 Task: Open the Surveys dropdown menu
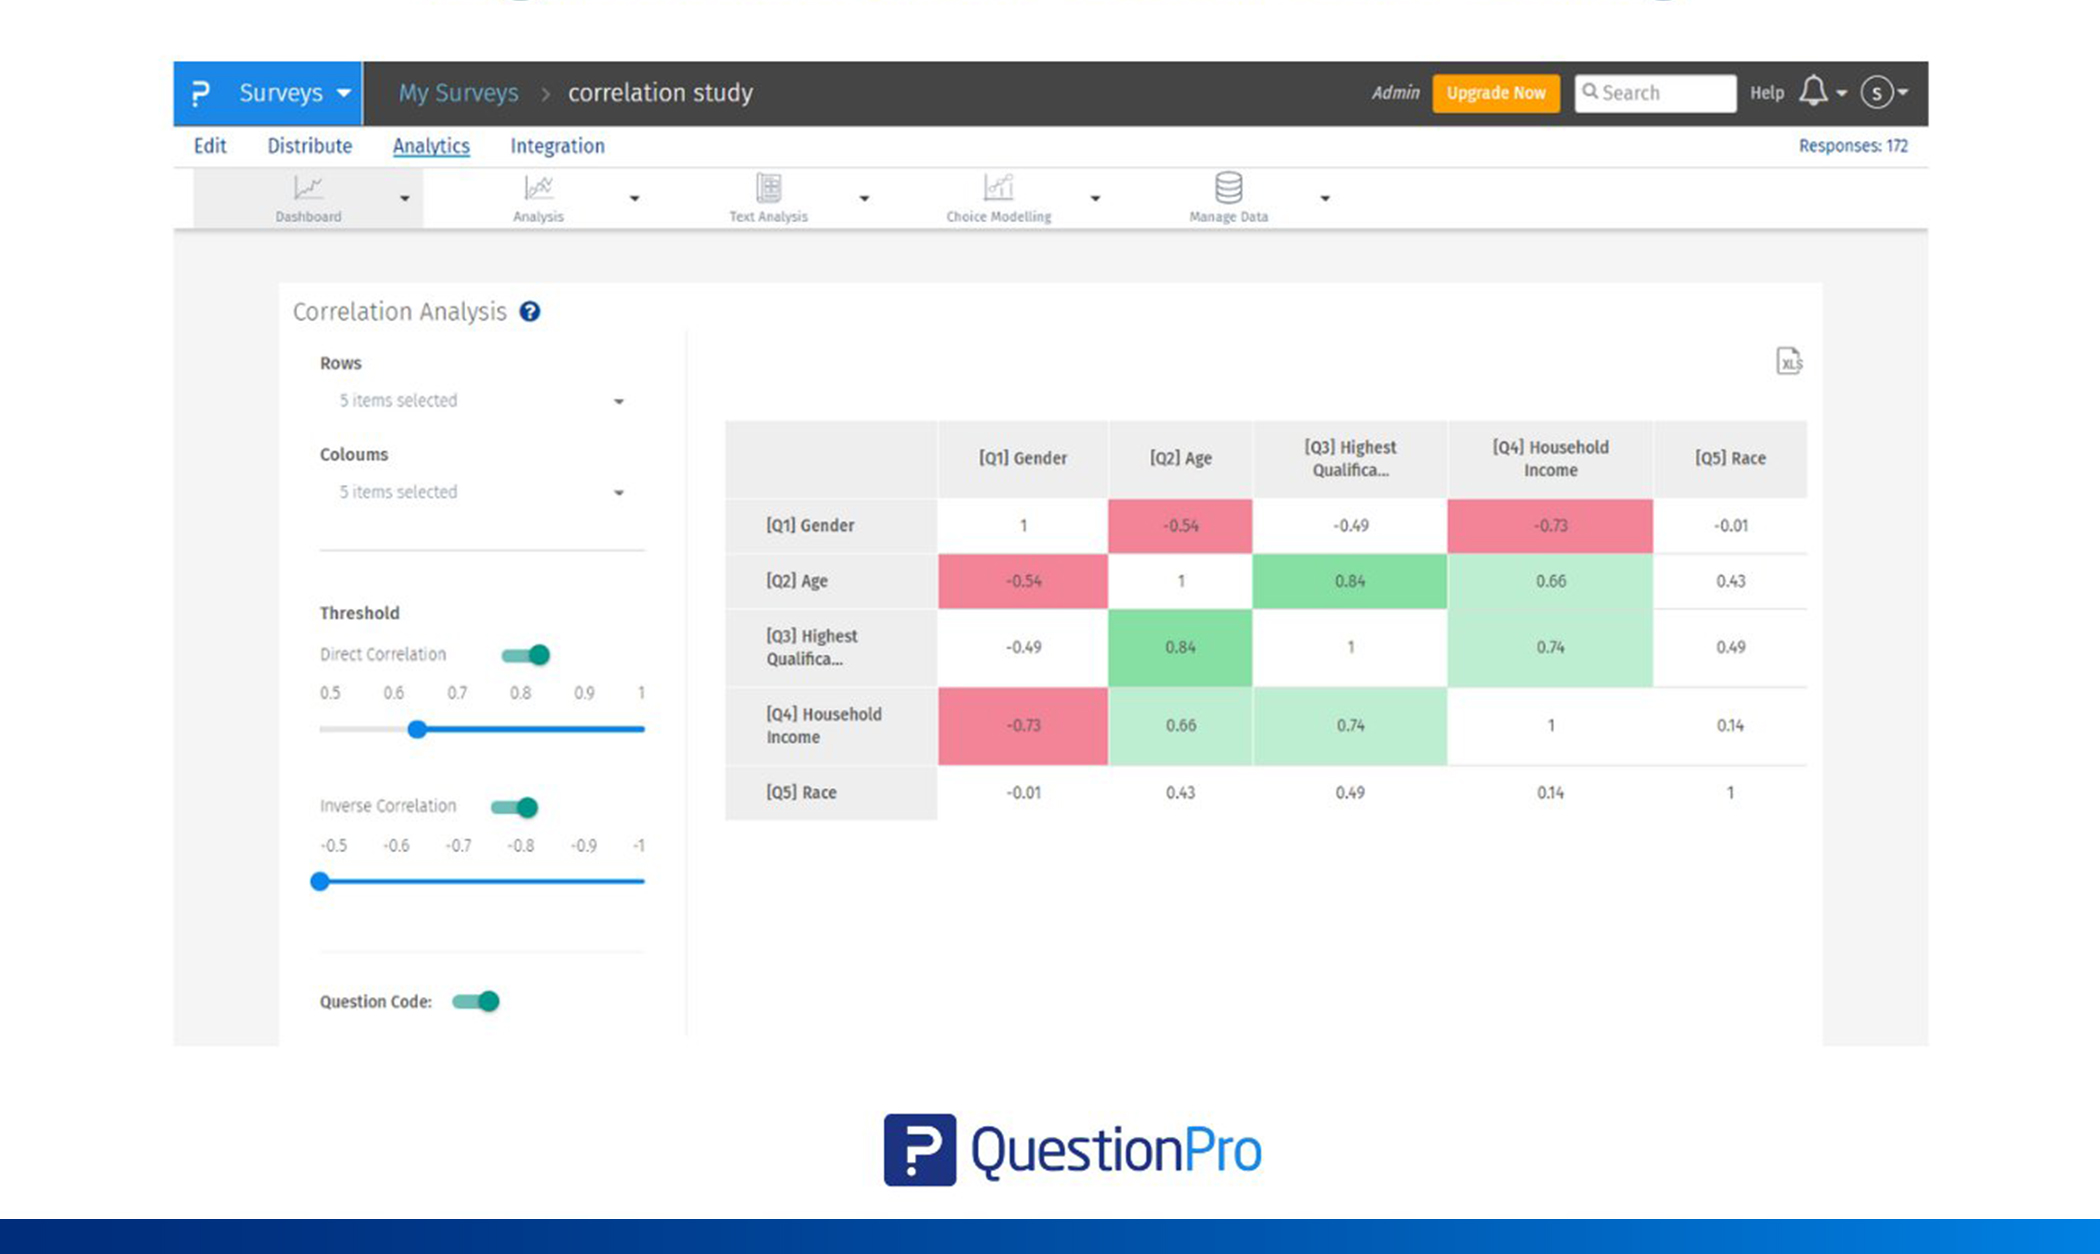click(294, 93)
